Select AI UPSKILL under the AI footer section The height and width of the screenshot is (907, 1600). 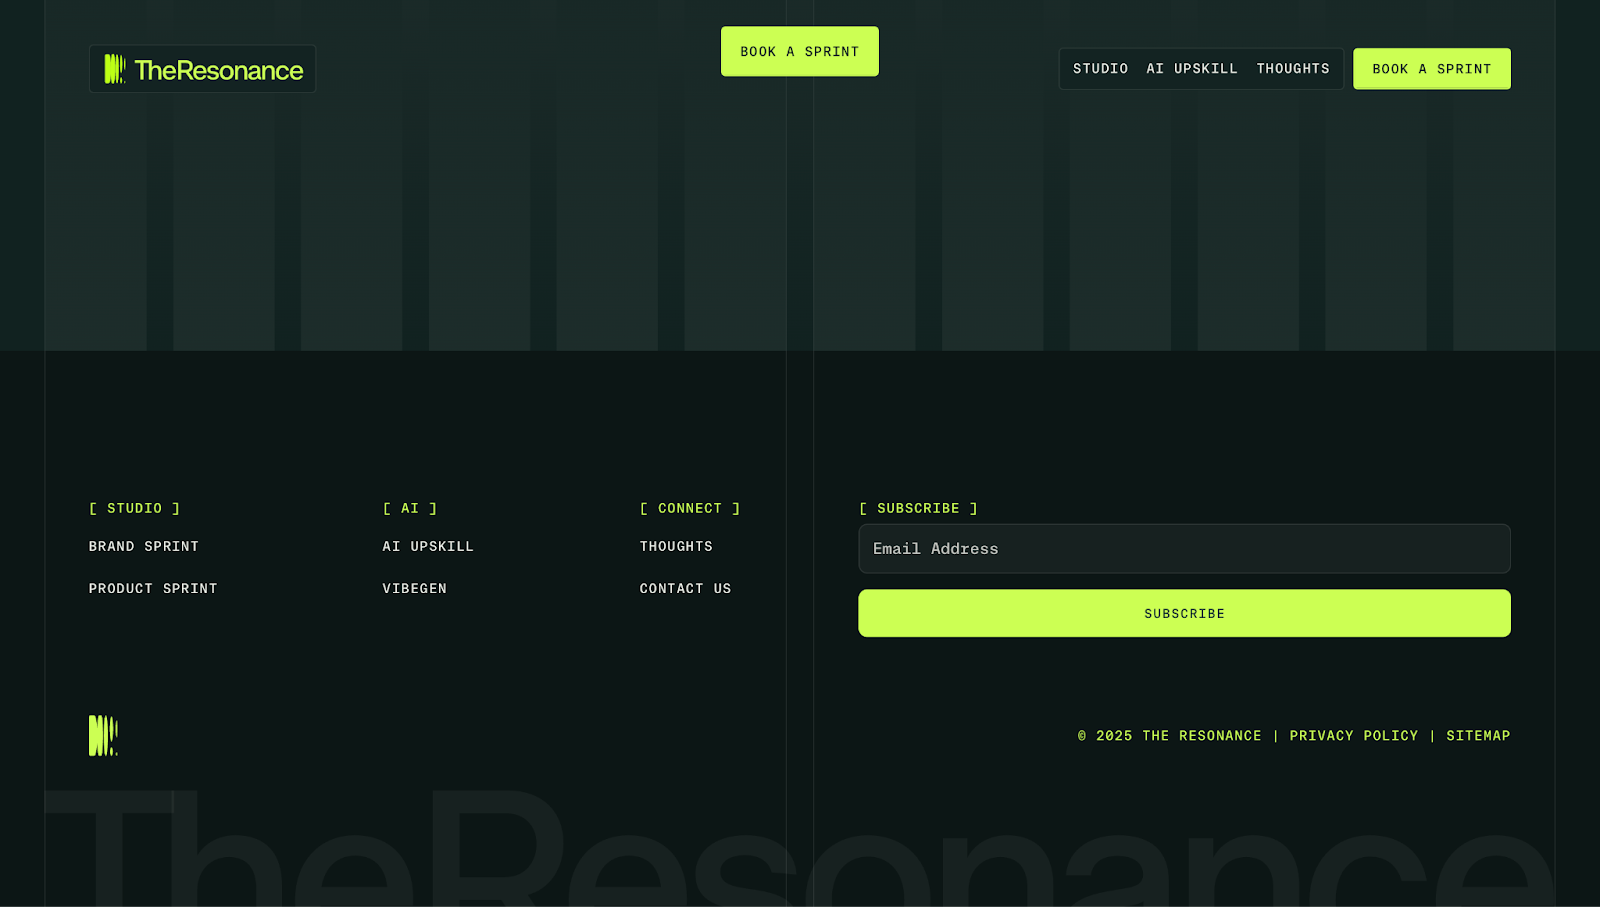(x=427, y=546)
